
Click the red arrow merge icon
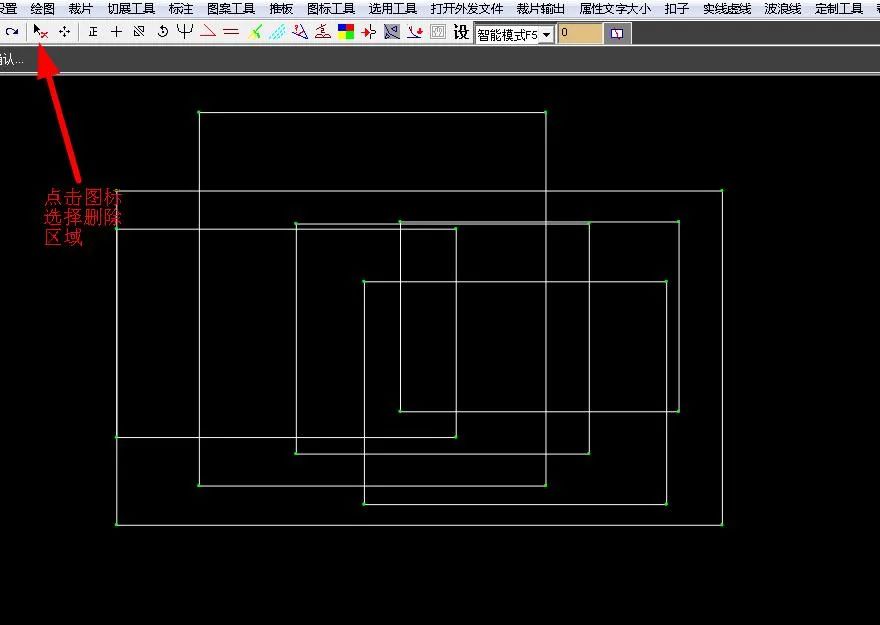tap(369, 33)
